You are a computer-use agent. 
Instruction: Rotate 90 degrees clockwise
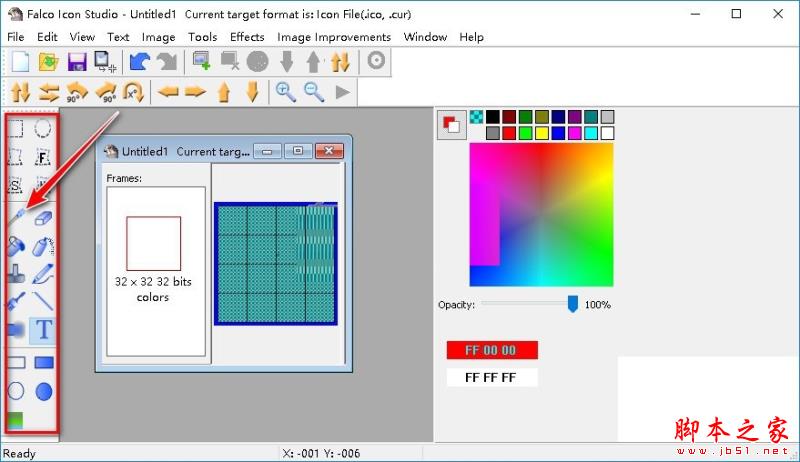point(106,92)
